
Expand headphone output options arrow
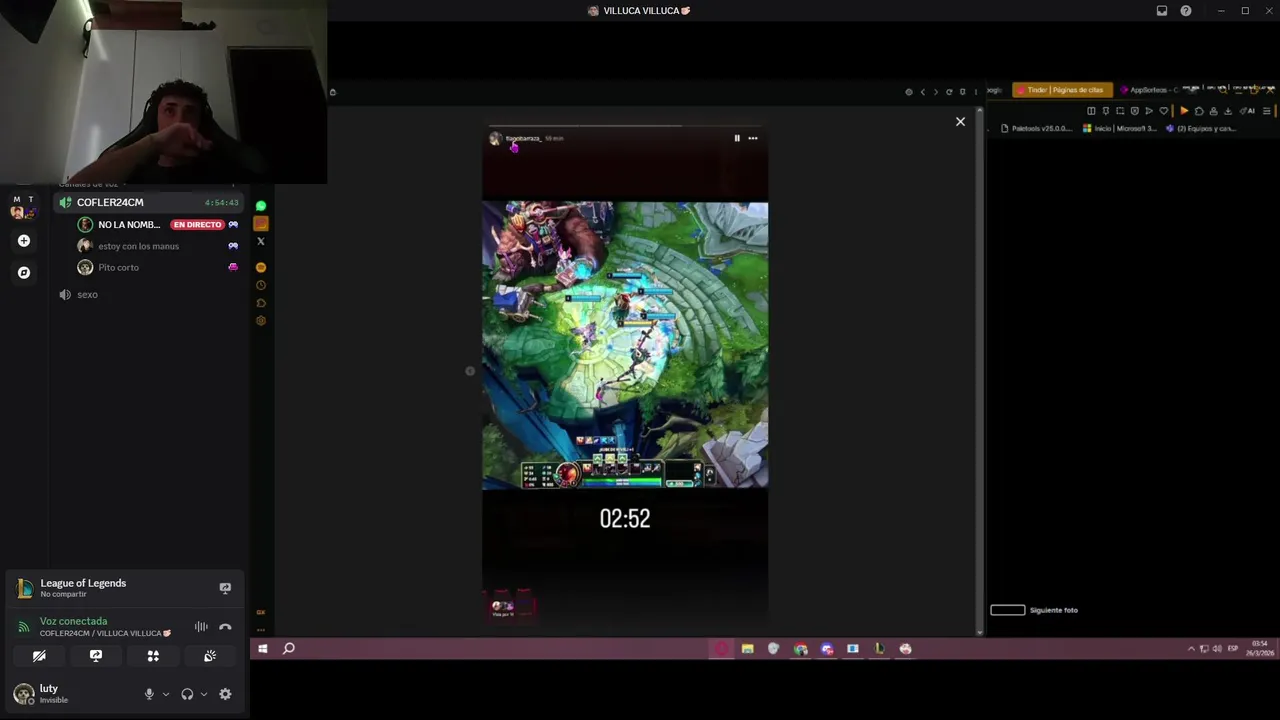(x=204, y=694)
